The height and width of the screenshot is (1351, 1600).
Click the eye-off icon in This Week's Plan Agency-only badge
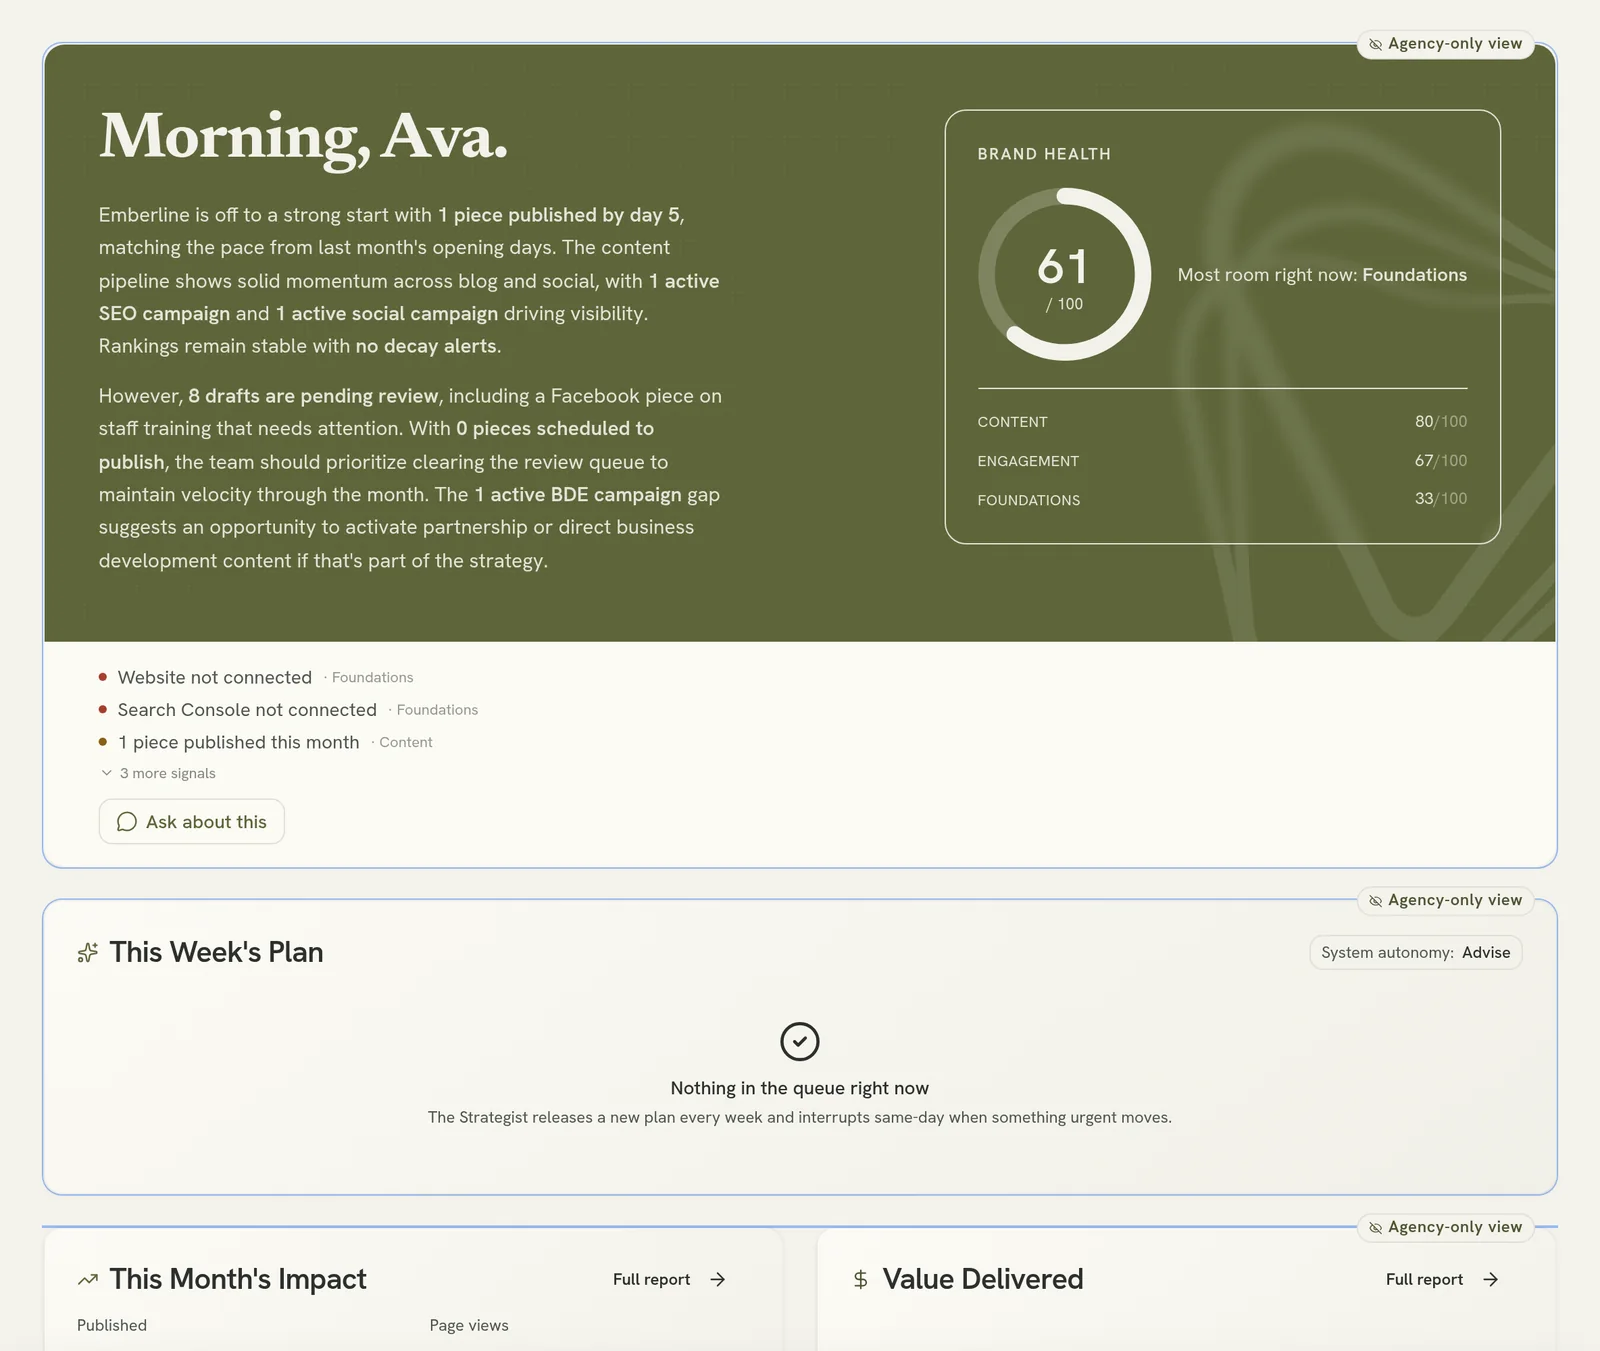(1376, 901)
